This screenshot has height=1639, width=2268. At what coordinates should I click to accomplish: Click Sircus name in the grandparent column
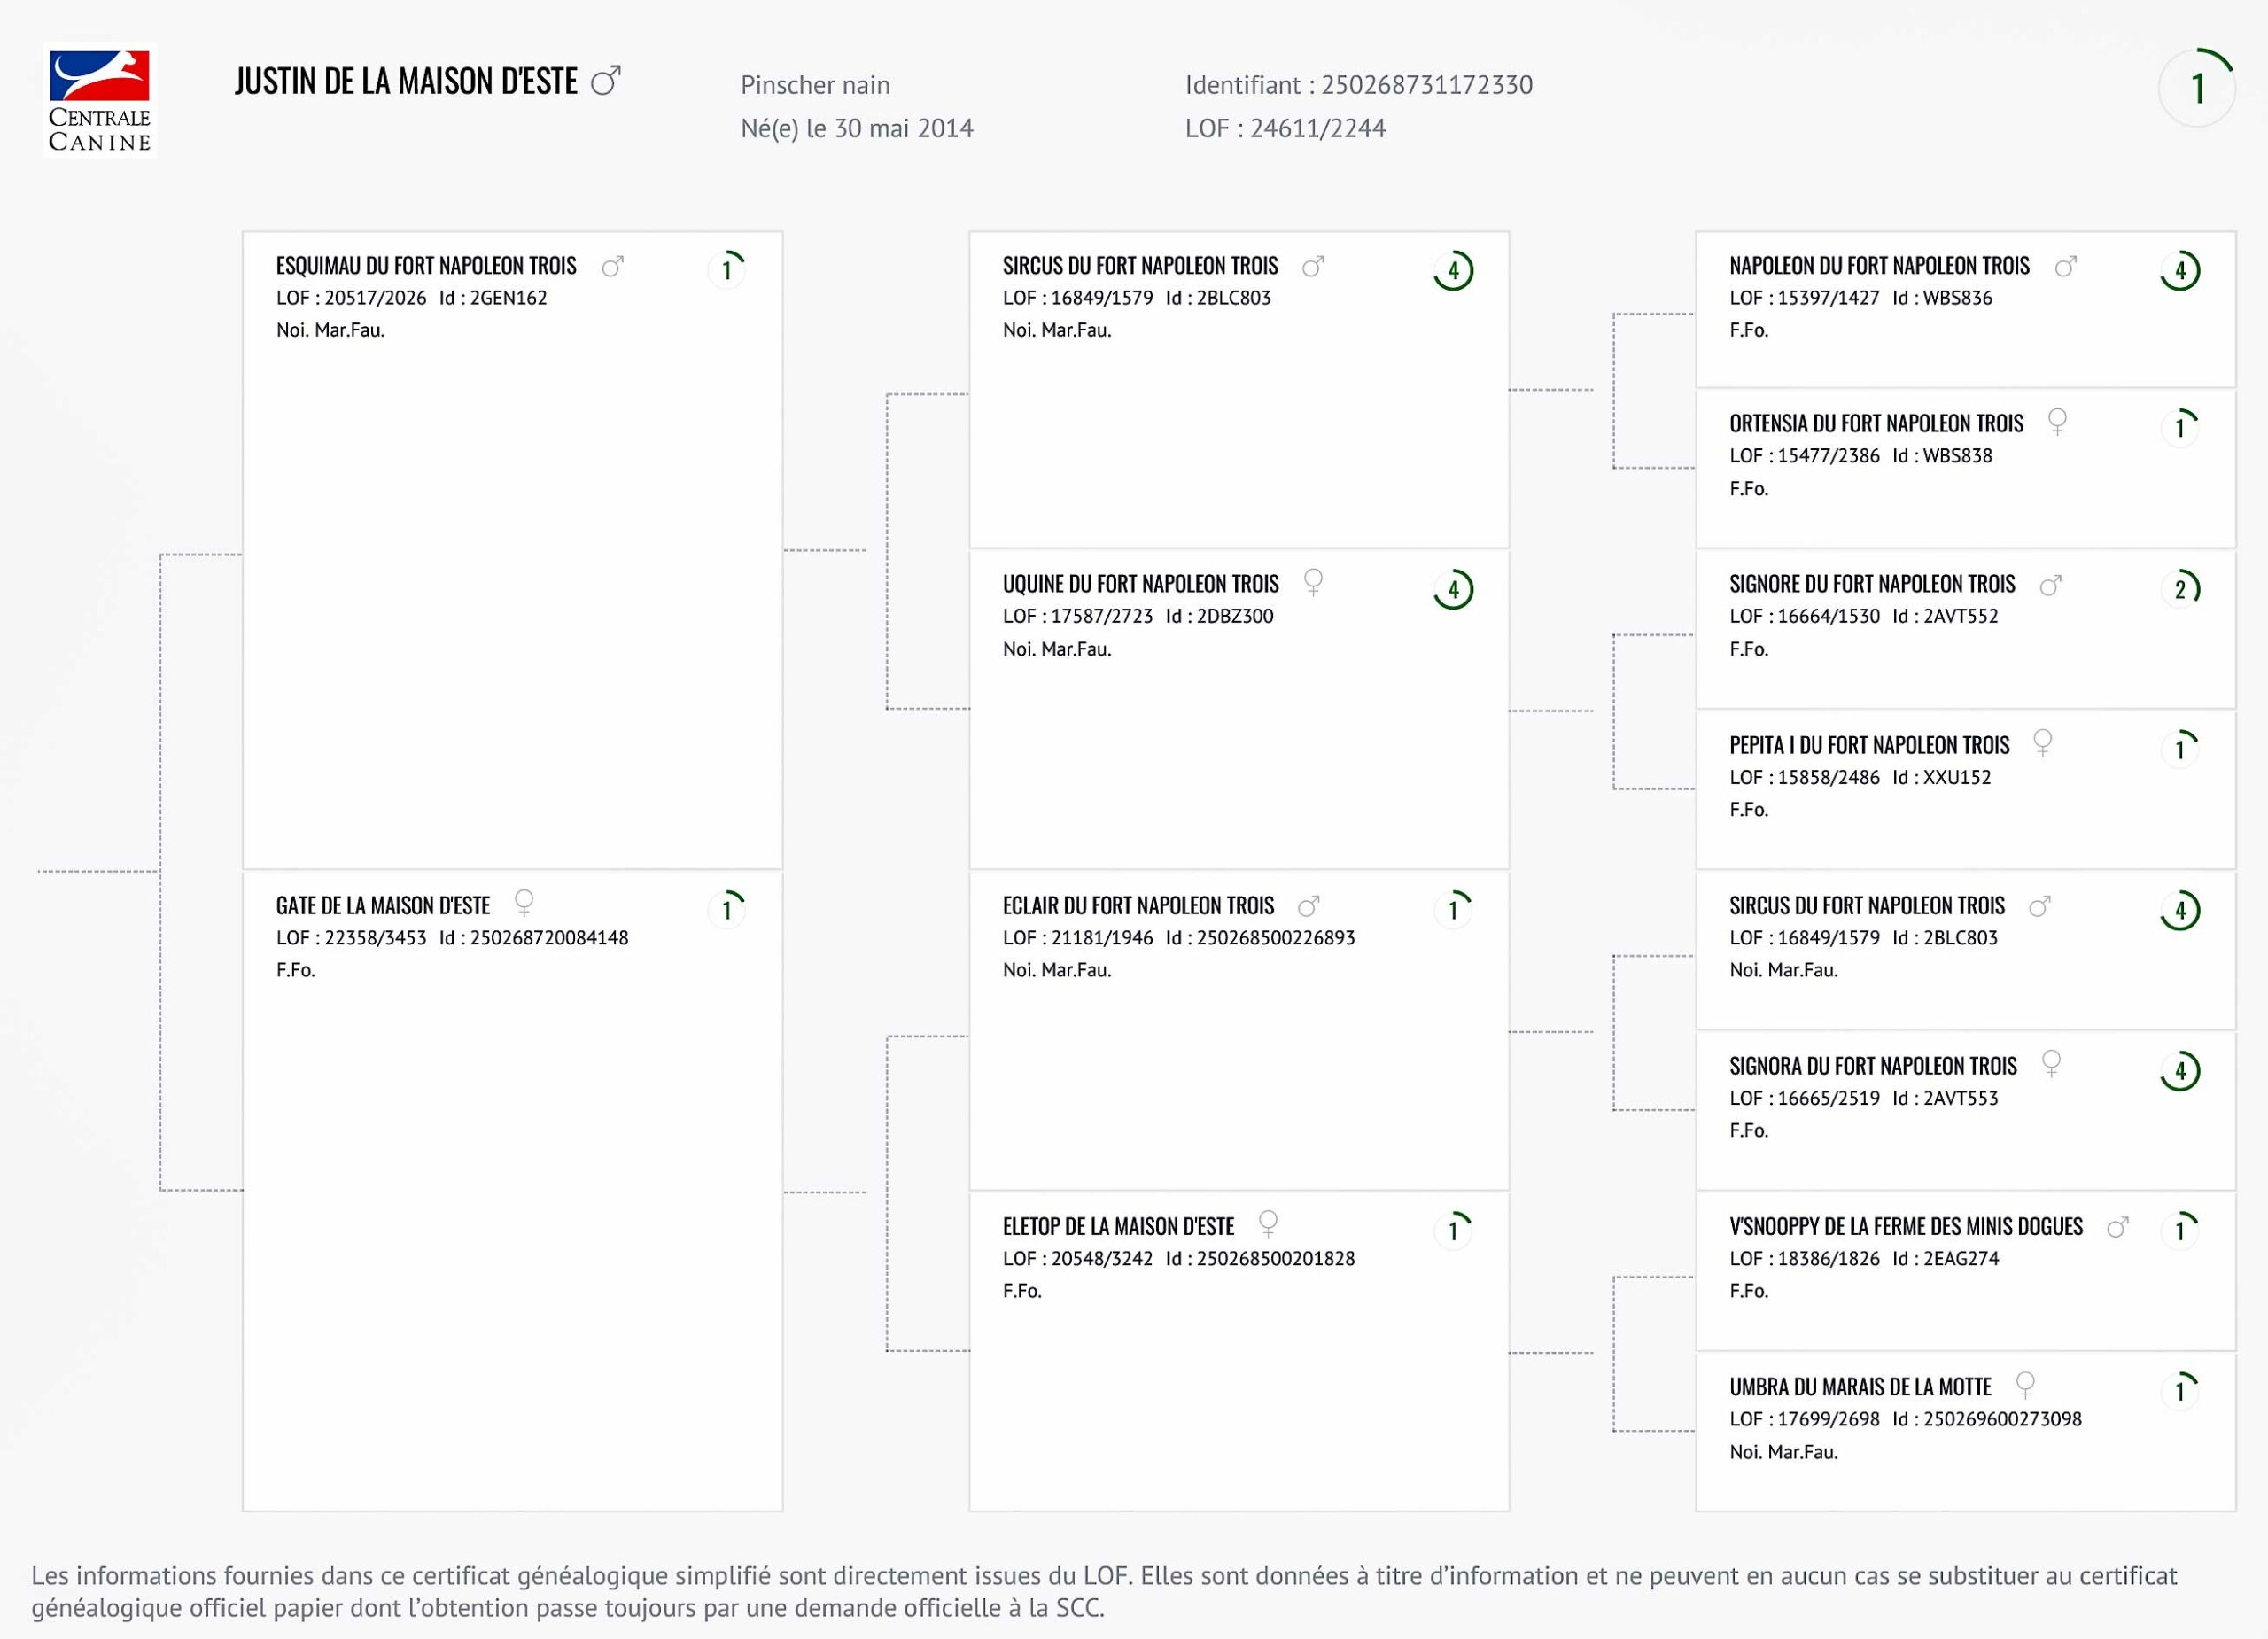[1140, 266]
